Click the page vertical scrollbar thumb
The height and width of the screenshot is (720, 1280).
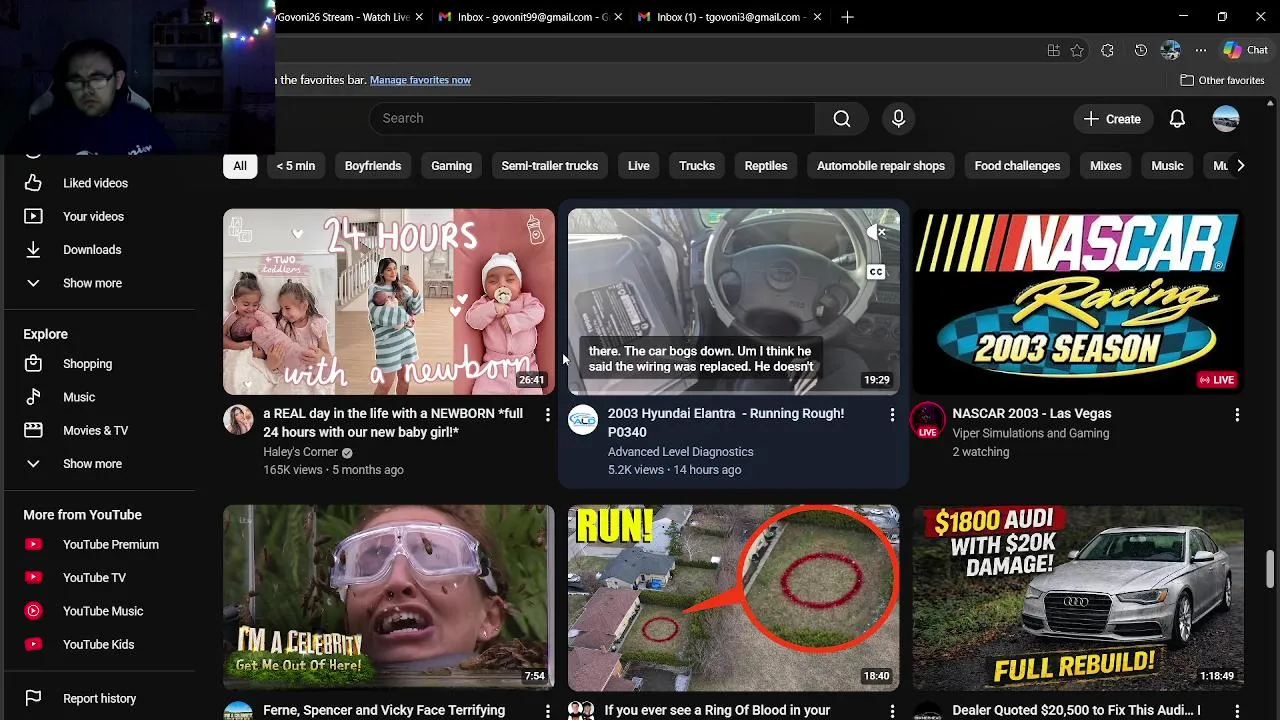coord(1270,570)
